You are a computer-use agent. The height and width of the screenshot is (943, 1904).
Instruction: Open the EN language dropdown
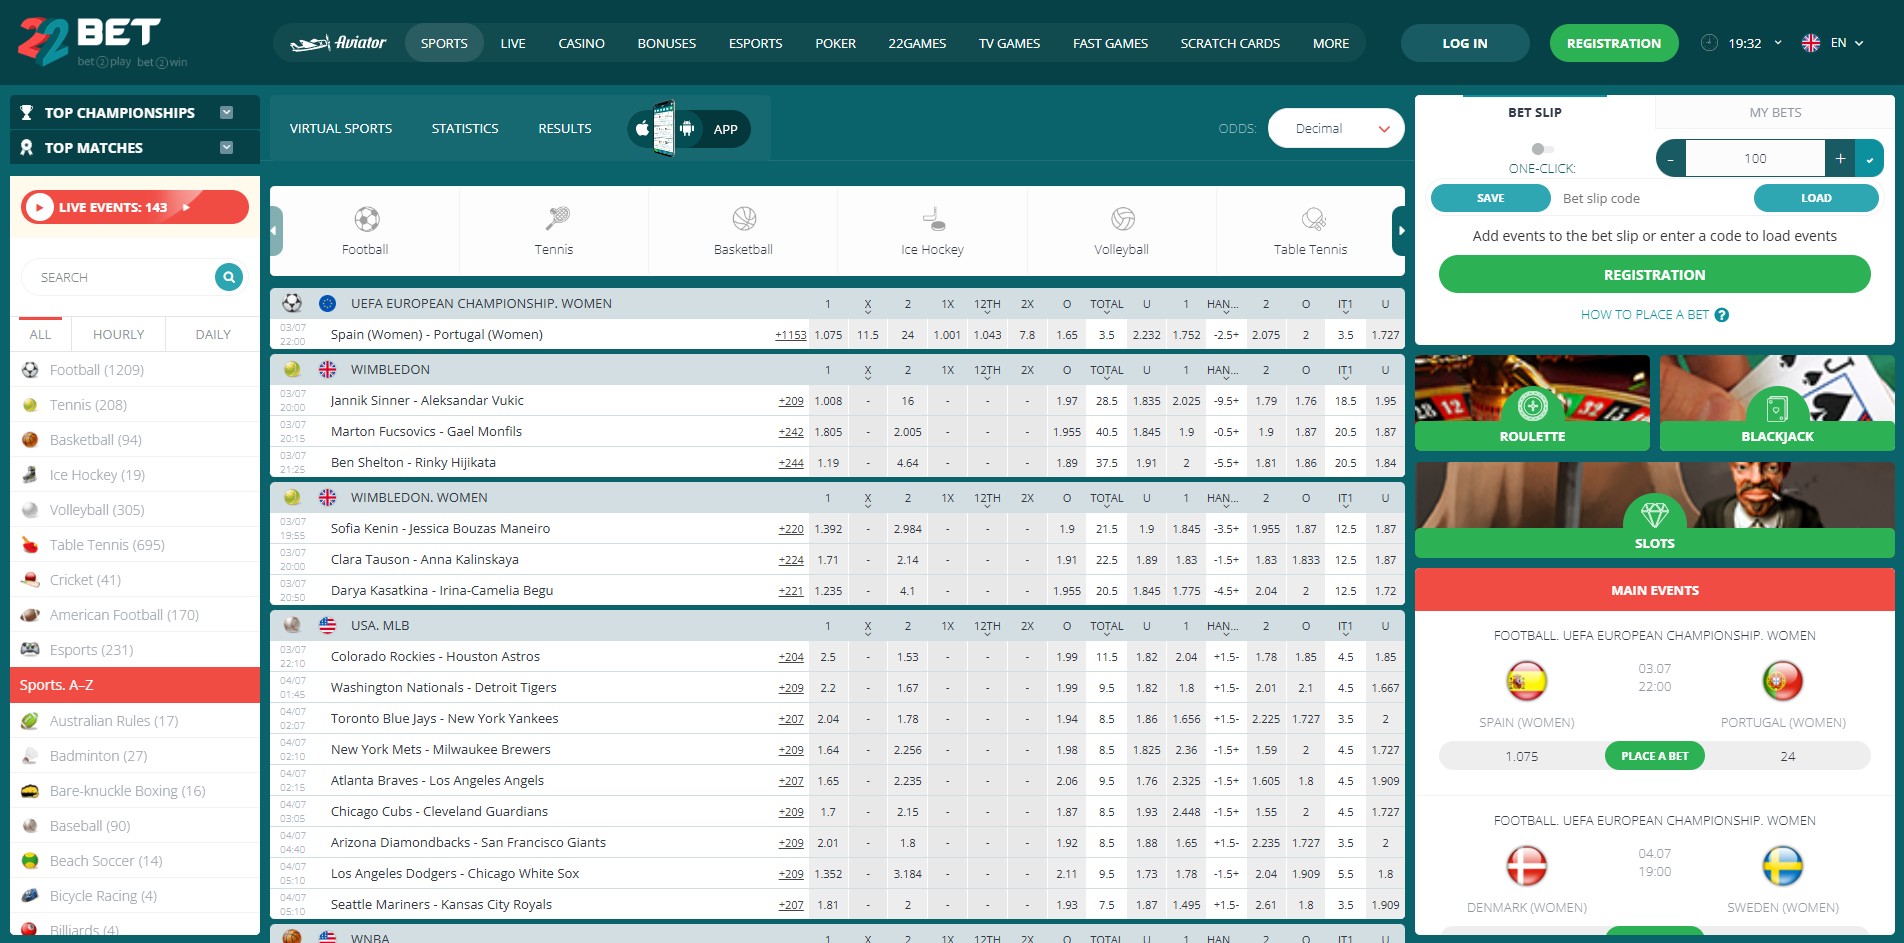(1848, 43)
